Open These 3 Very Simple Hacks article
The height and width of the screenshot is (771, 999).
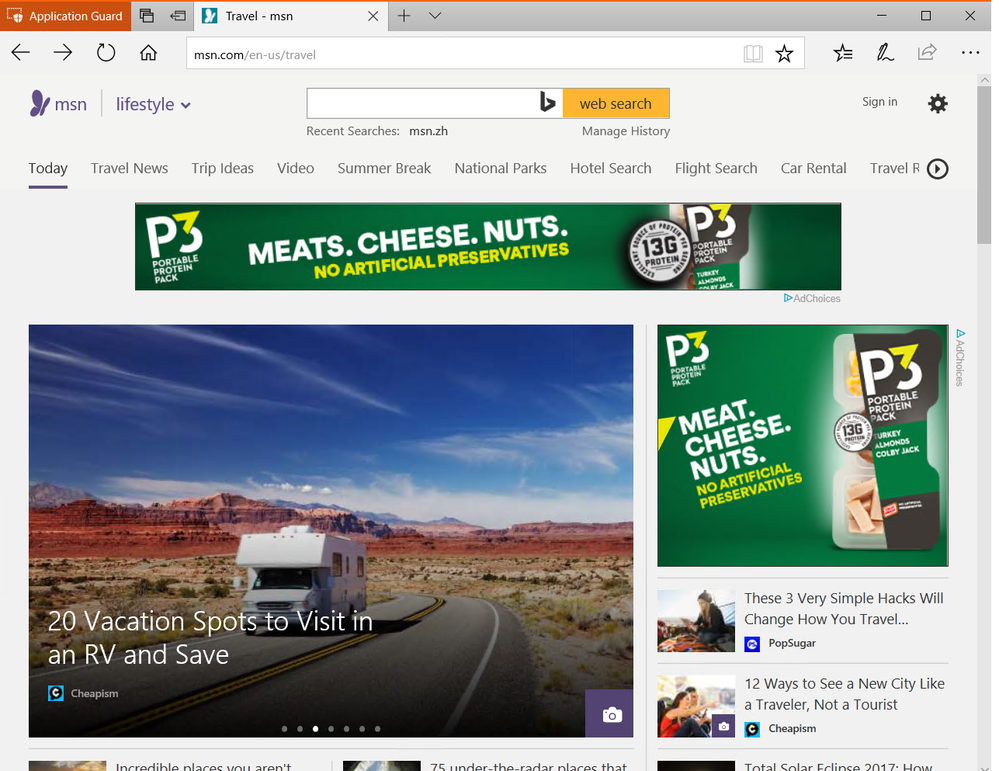pos(844,609)
